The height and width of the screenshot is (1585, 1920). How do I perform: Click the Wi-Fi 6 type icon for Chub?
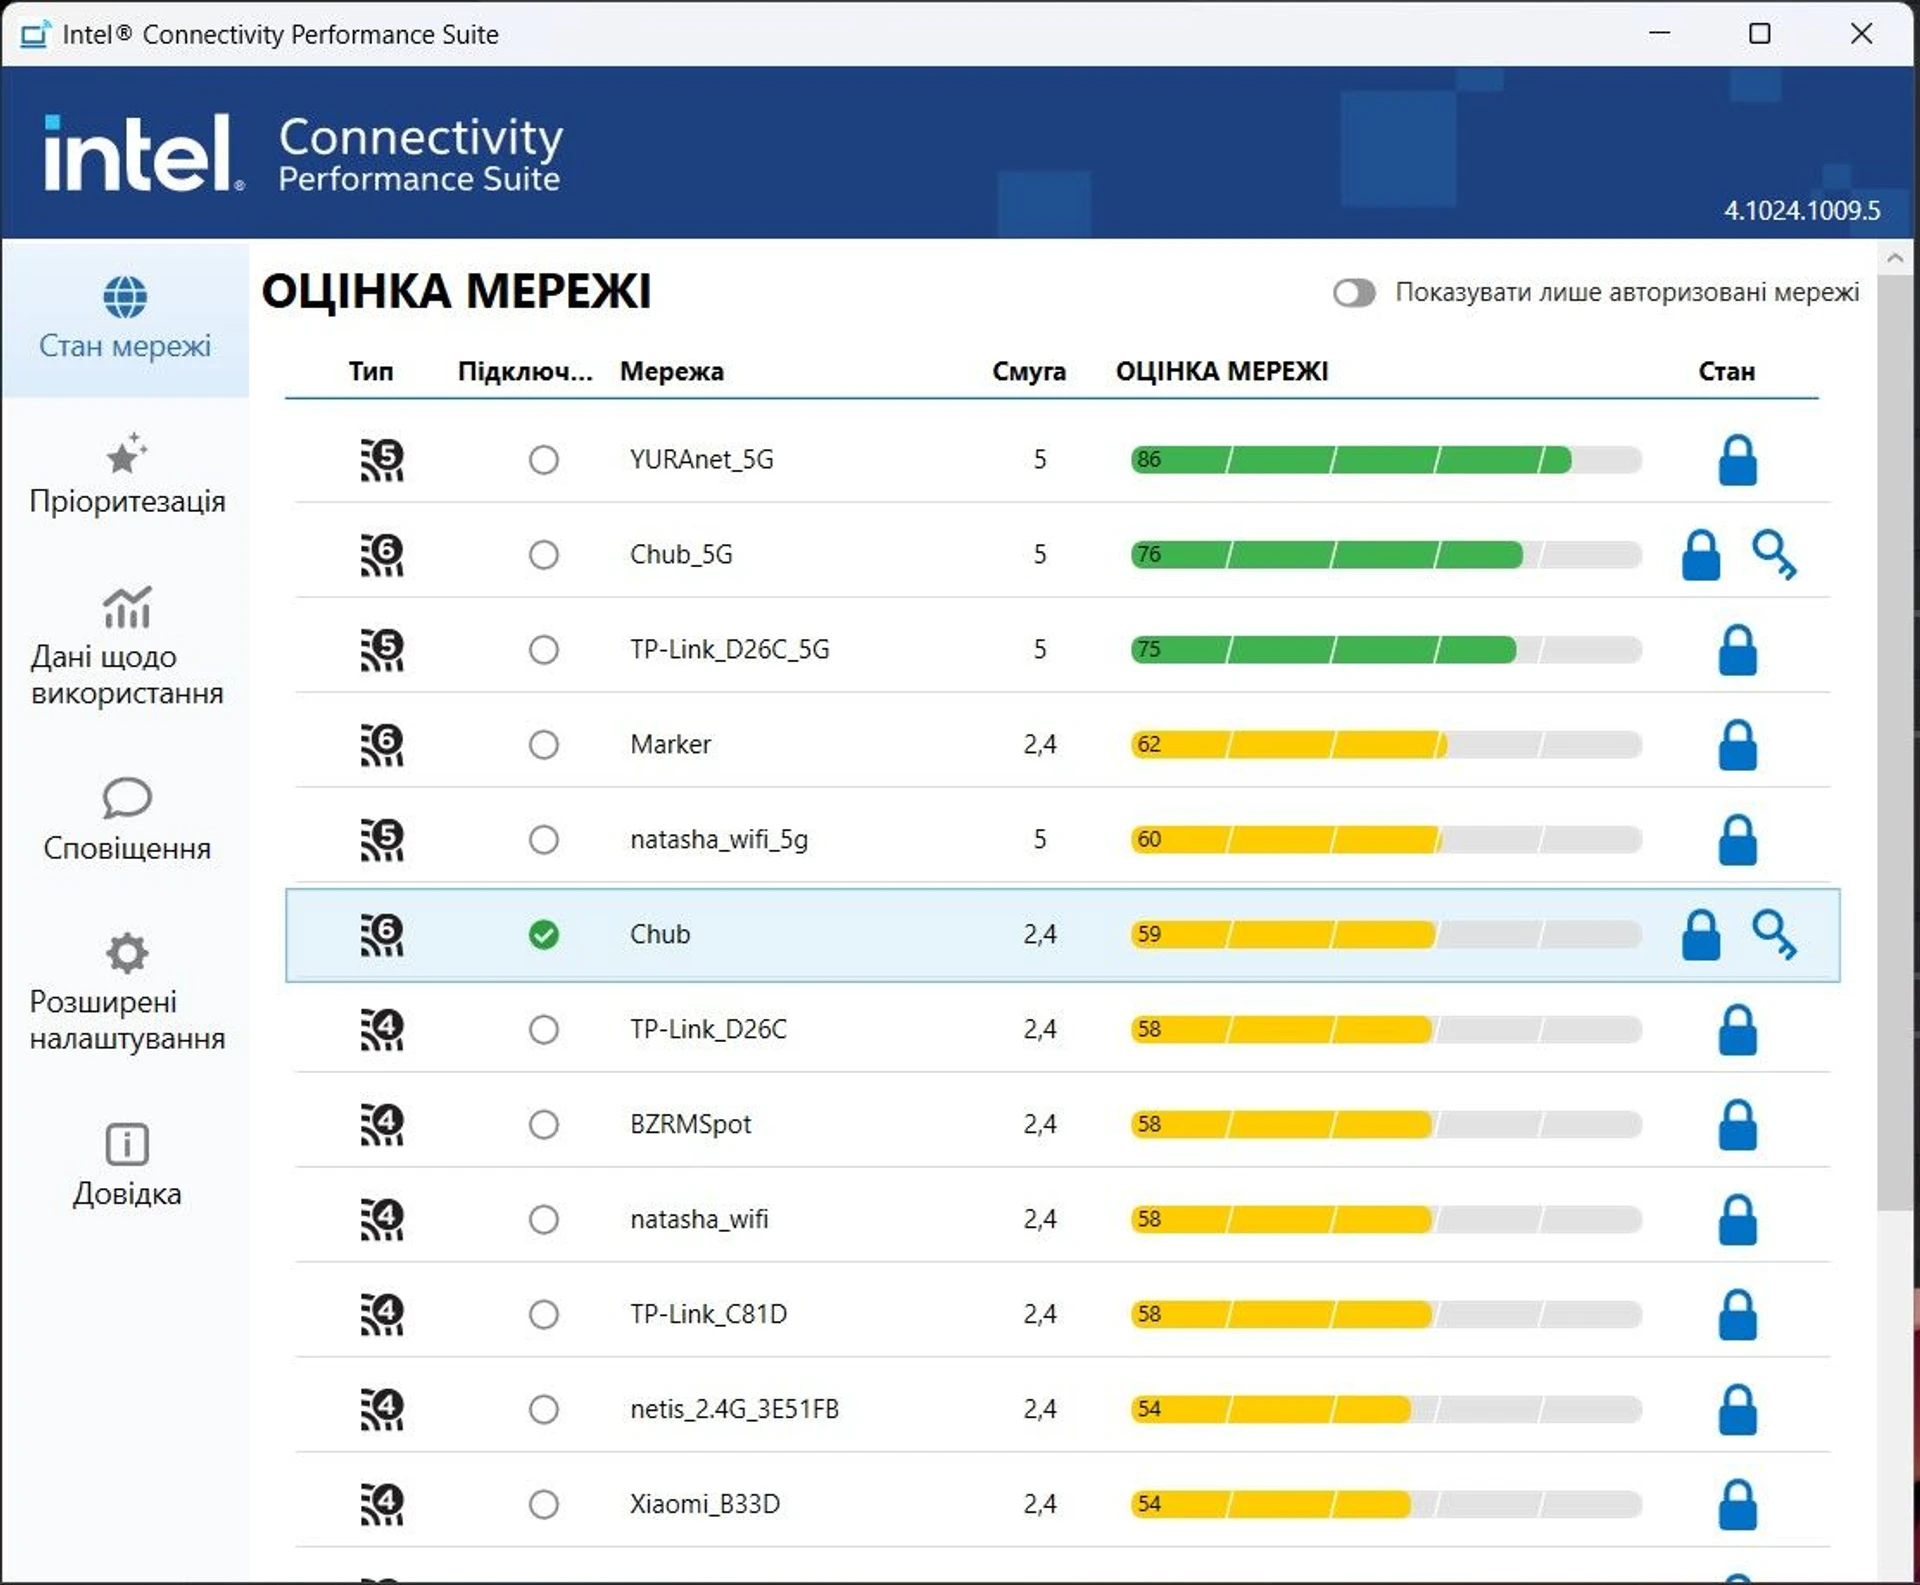382,935
